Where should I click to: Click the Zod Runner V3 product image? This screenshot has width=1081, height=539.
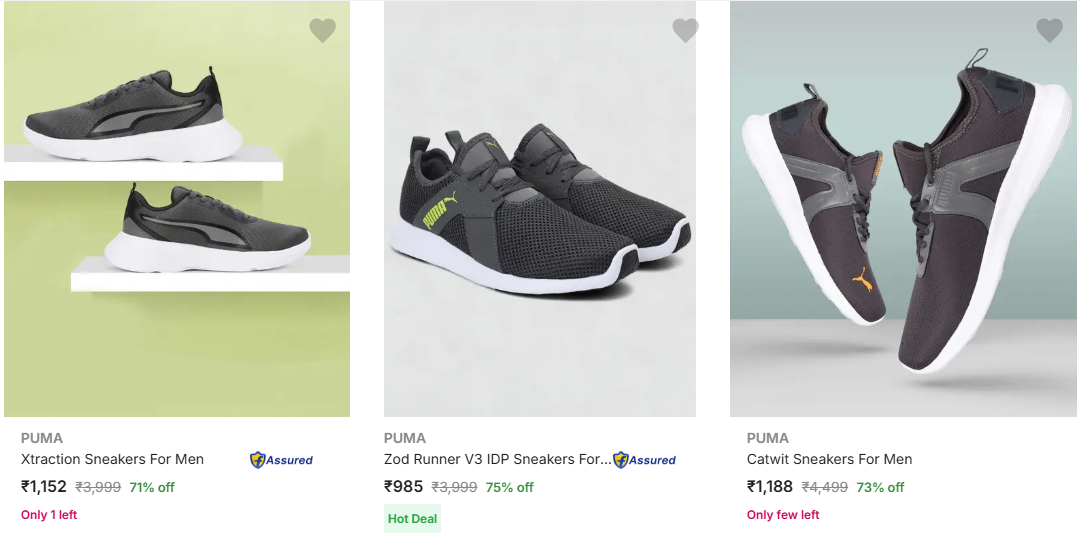pyautogui.click(x=540, y=209)
